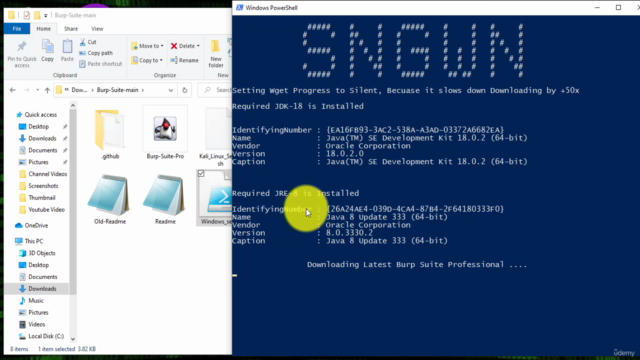Click the red Delete X icon
Screen dimensions: 640x360
pyautogui.click(x=174, y=46)
